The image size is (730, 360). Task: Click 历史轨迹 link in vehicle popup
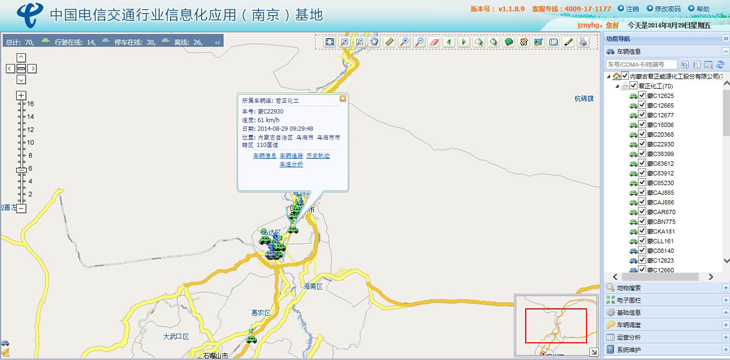(318, 156)
